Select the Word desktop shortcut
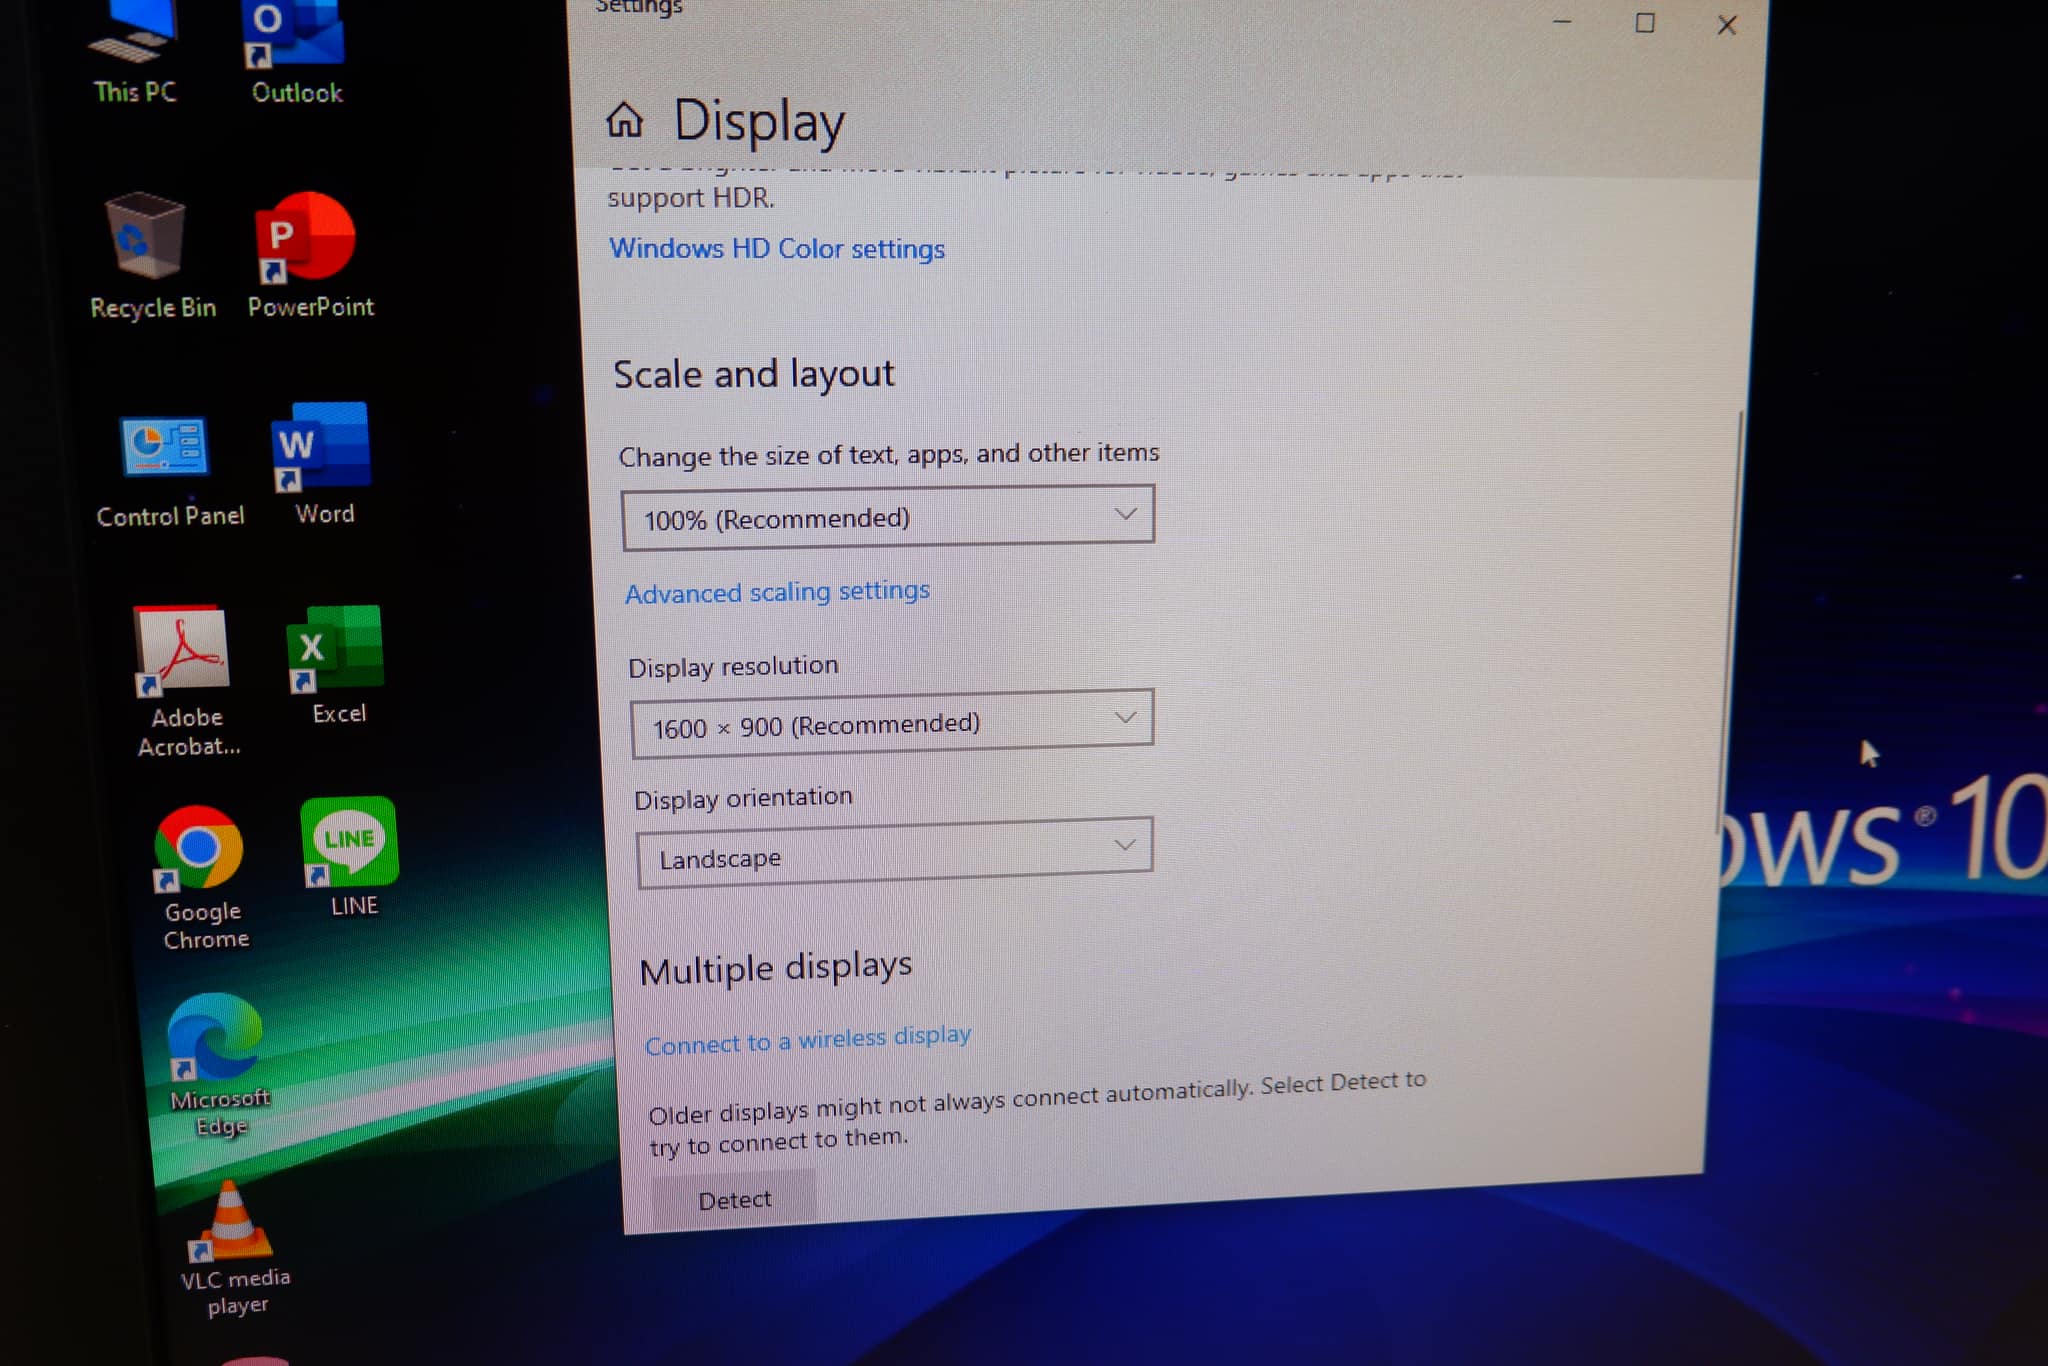The image size is (2048, 1366). pyautogui.click(x=322, y=448)
